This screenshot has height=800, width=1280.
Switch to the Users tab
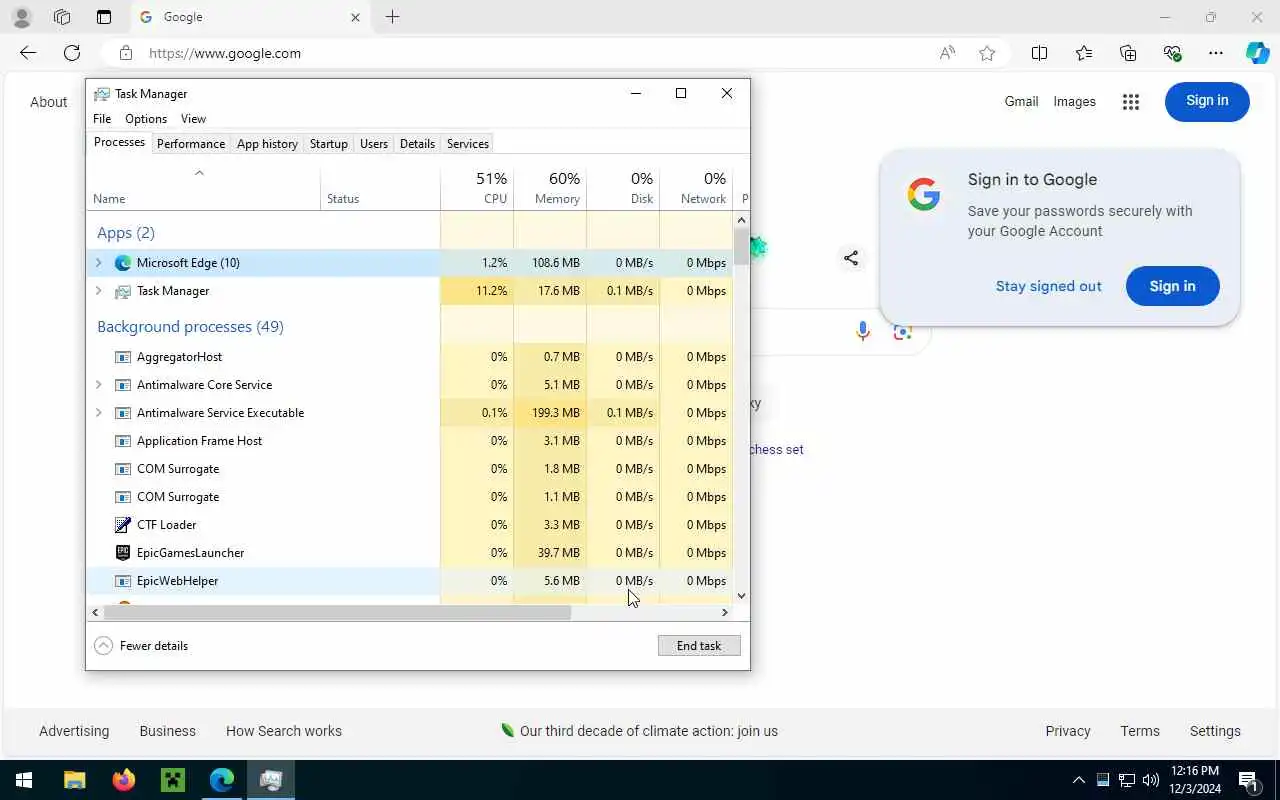pos(374,143)
